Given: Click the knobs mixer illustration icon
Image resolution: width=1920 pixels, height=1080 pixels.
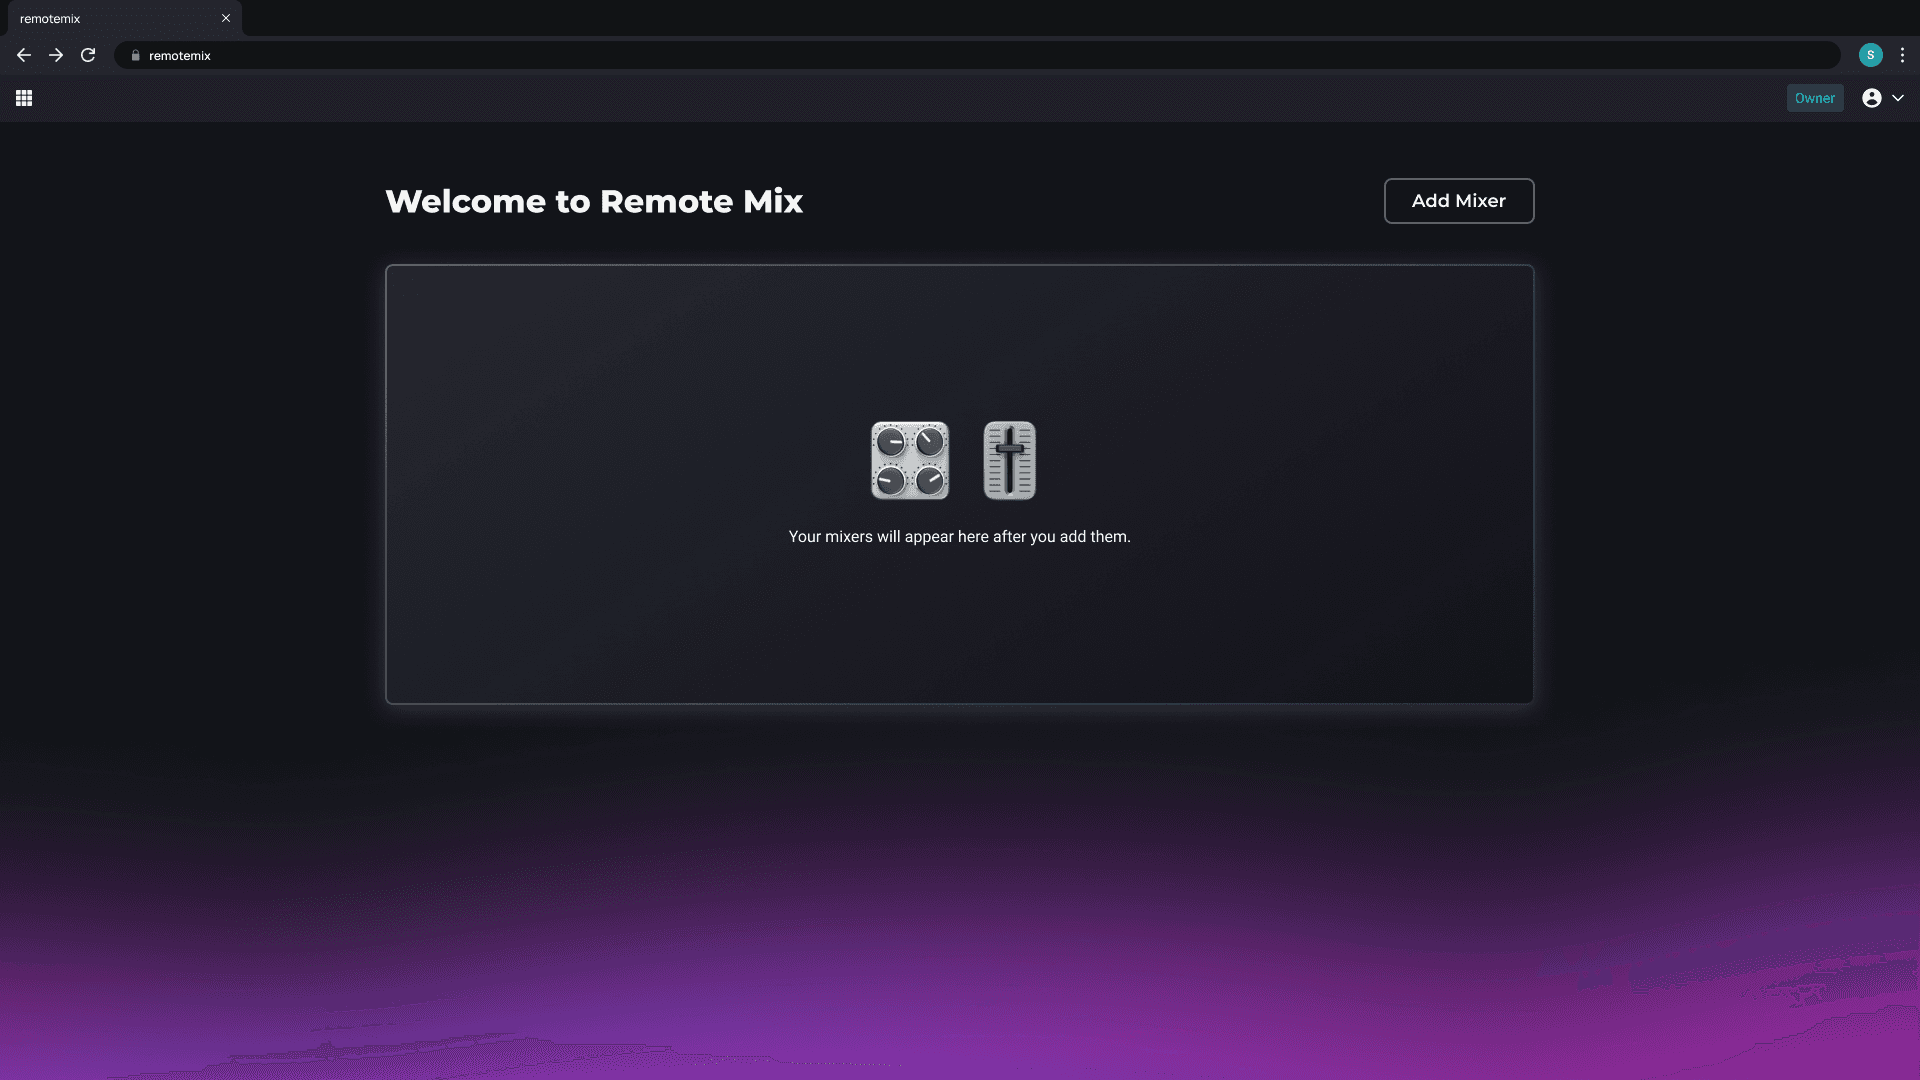Looking at the screenshot, I should coord(910,460).
